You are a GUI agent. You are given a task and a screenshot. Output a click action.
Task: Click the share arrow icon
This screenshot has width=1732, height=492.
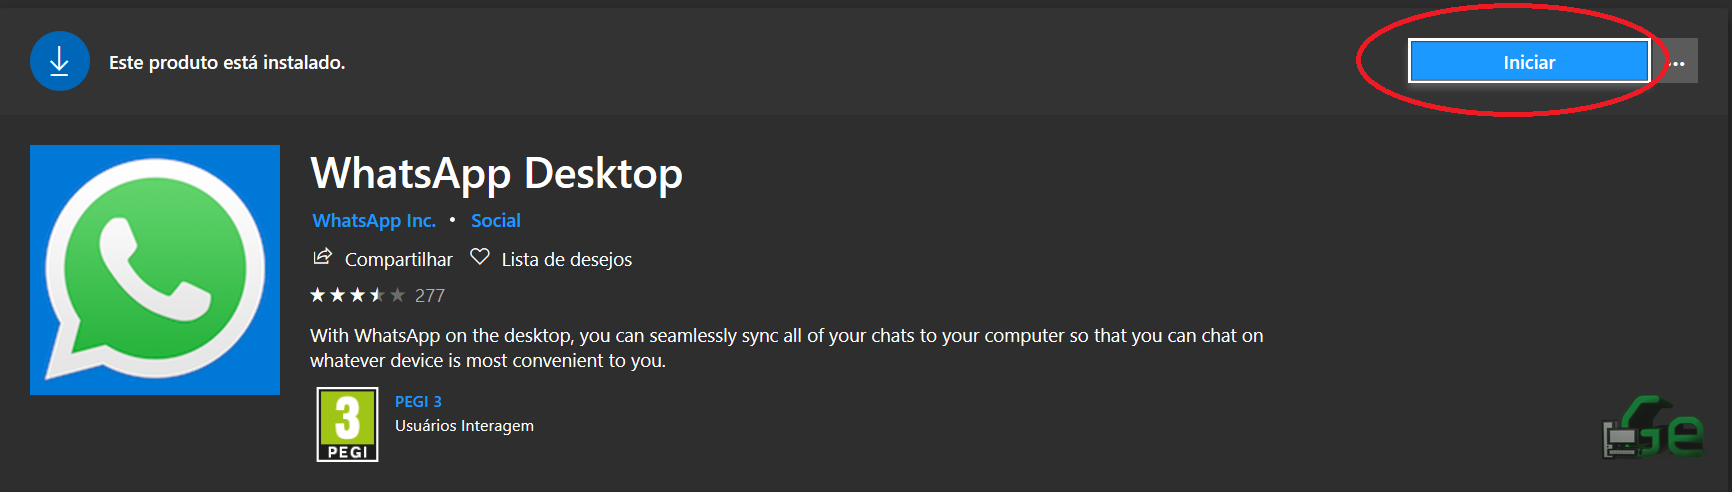(x=322, y=257)
